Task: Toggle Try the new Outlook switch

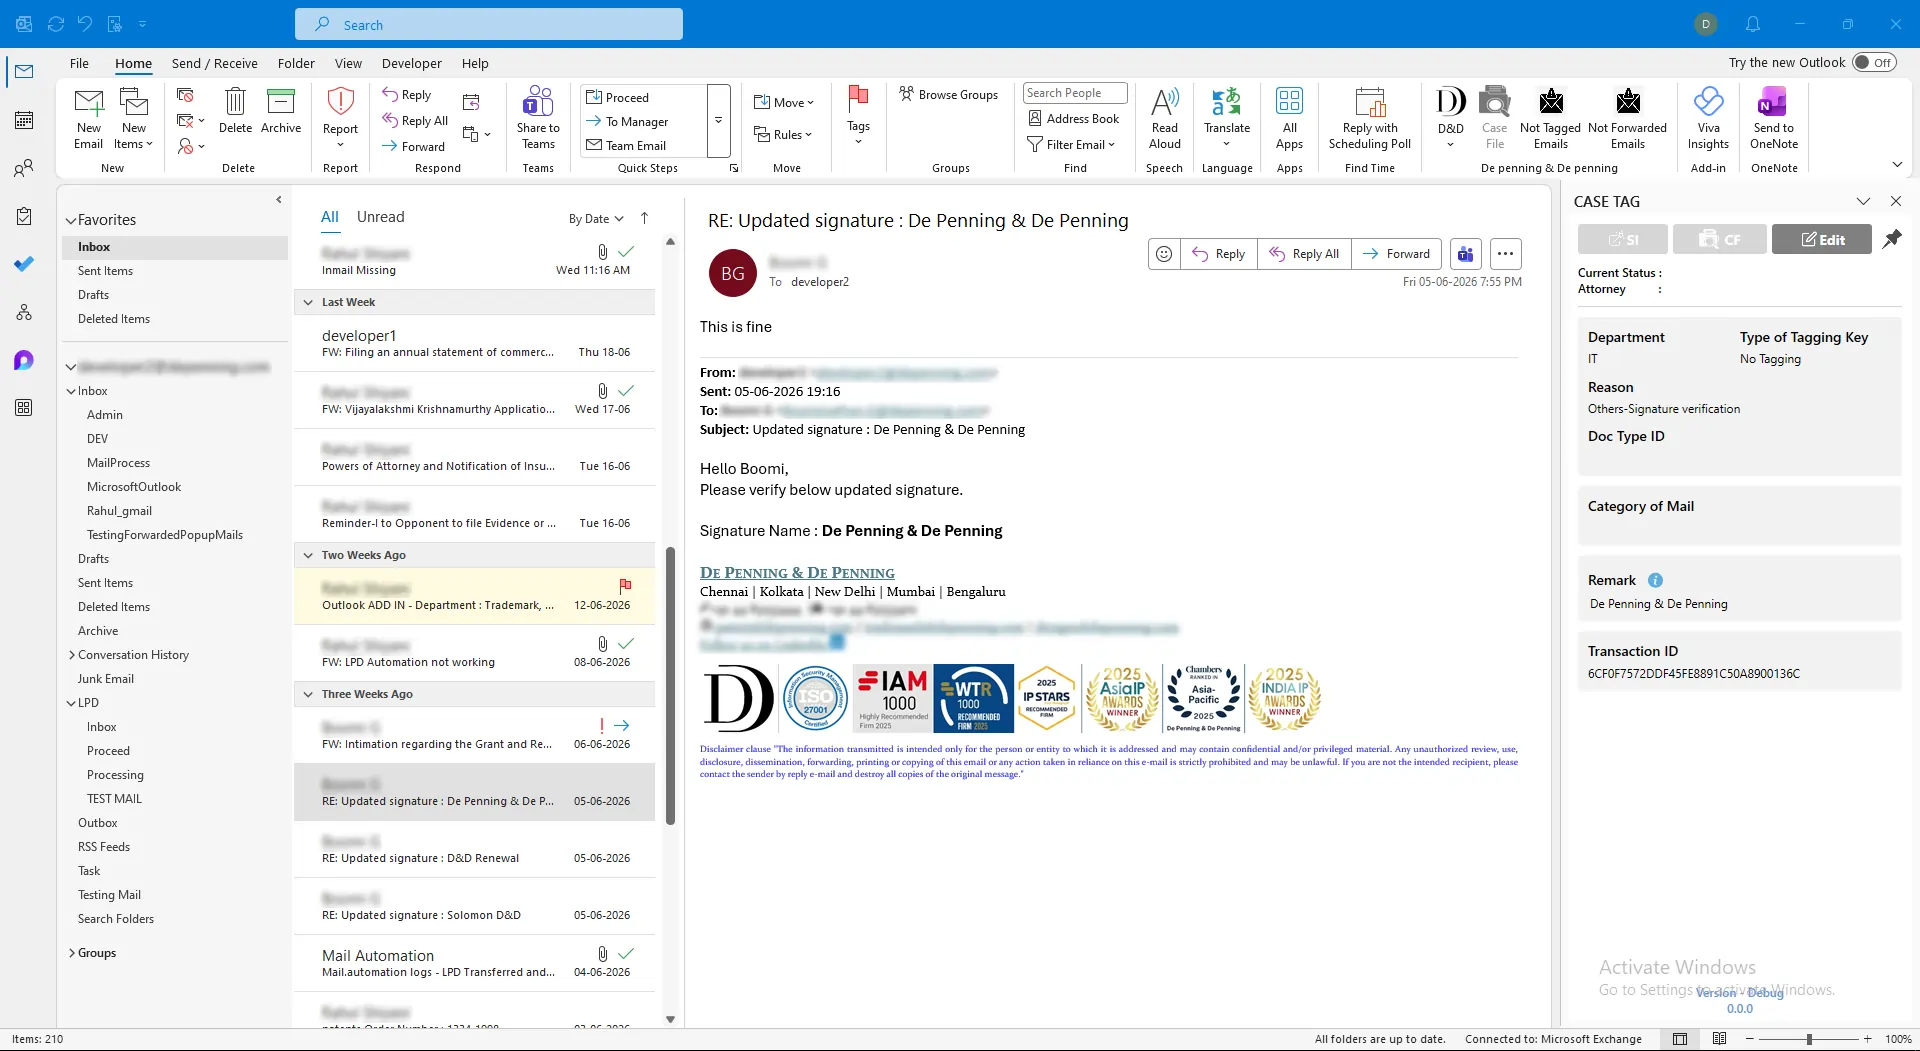Action: tap(1873, 62)
